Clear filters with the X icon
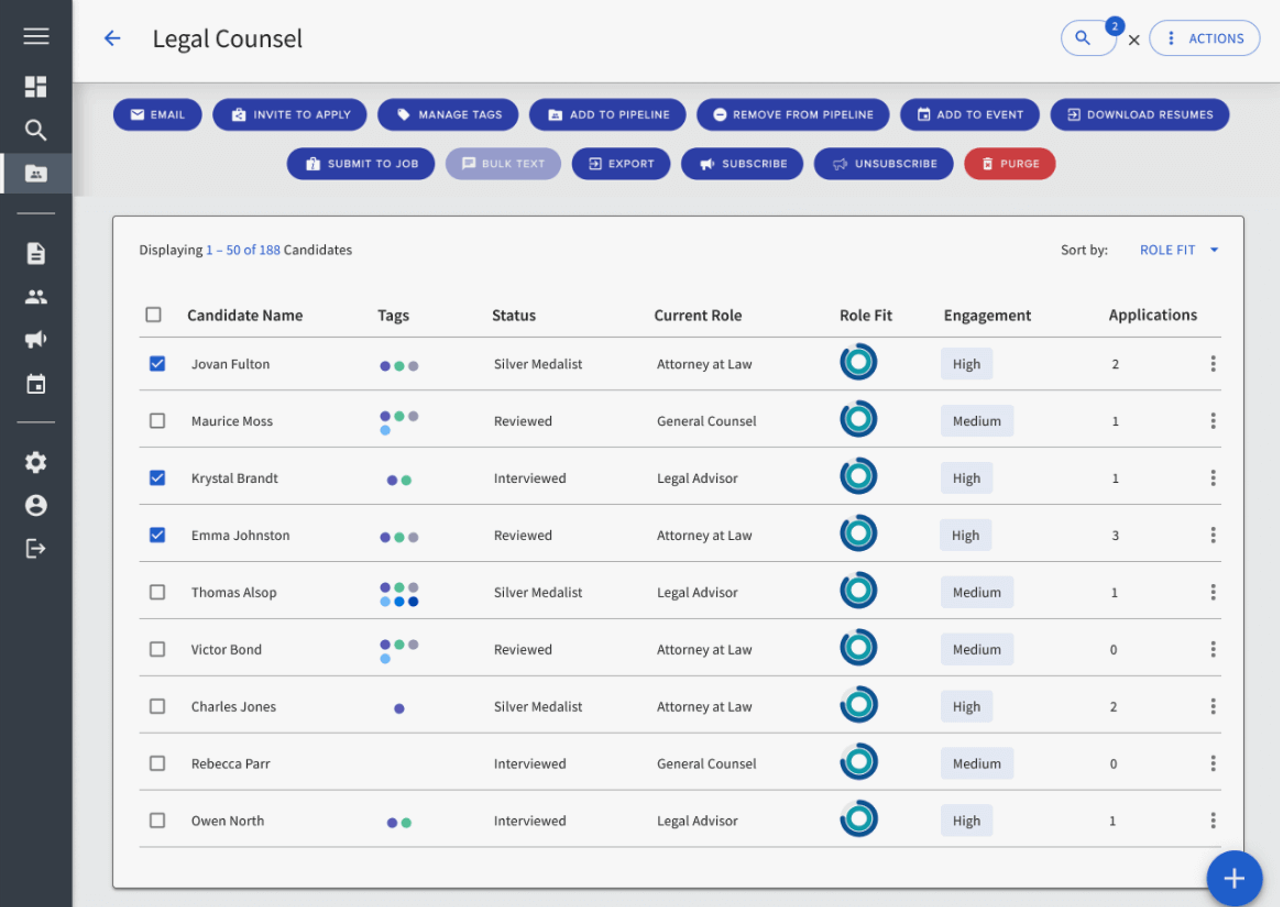Viewport: 1280px width, 907px height. (1134, 40)
